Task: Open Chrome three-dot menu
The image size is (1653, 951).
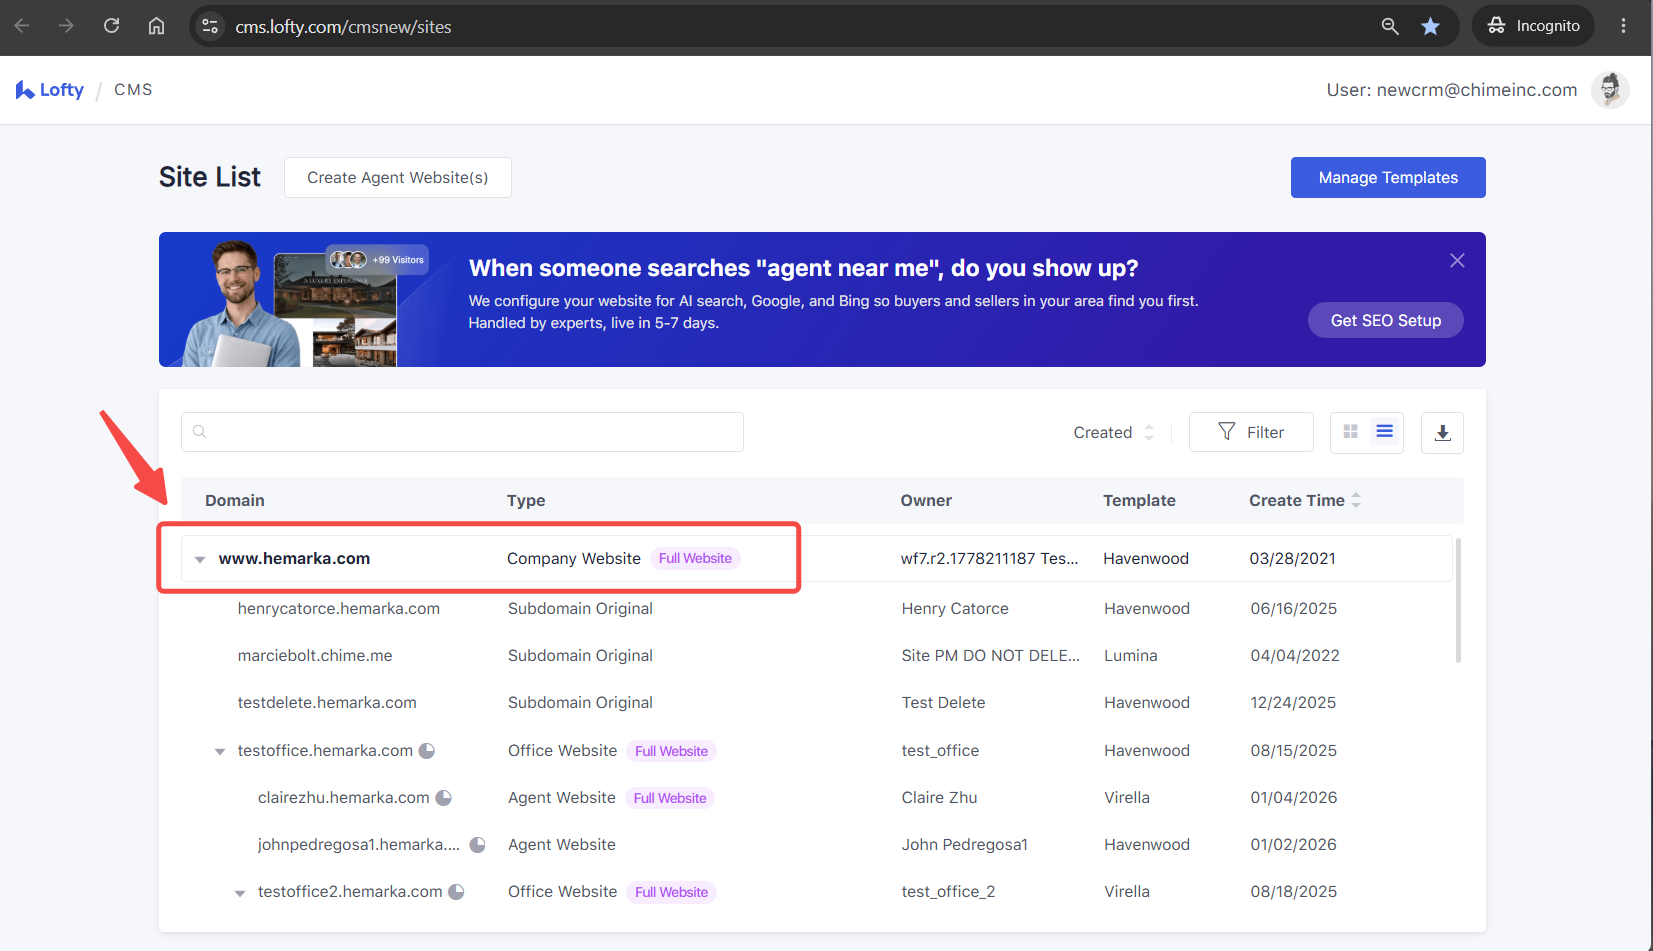Action: pos(1623,26)
